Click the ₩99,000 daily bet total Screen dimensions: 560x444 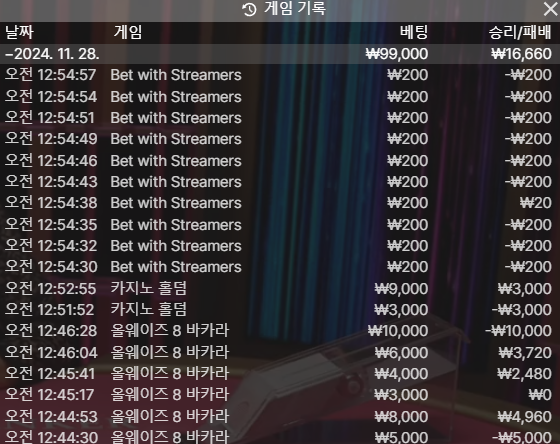click(x=397, y=54)
